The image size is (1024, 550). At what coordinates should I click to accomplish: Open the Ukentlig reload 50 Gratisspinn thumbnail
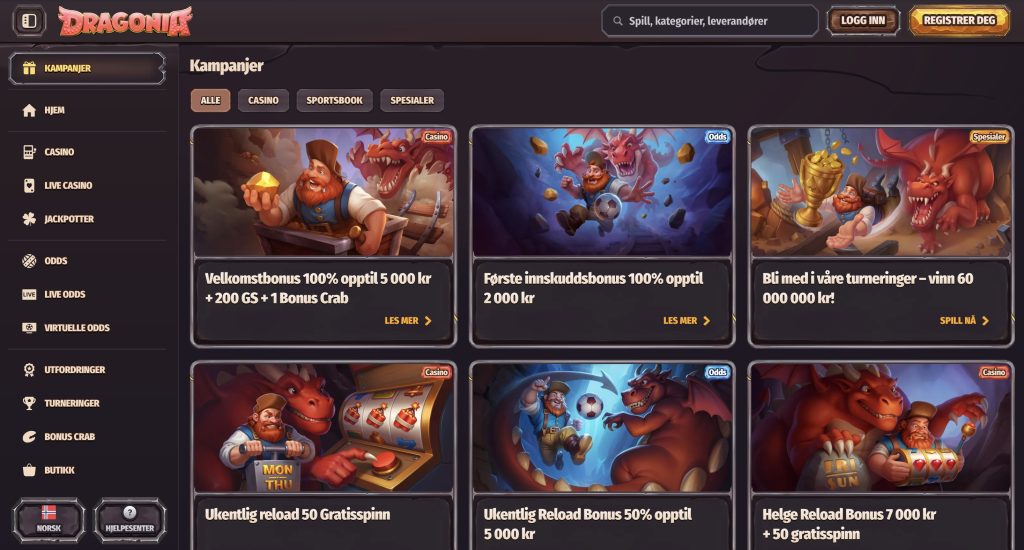[x=323, y=428]
